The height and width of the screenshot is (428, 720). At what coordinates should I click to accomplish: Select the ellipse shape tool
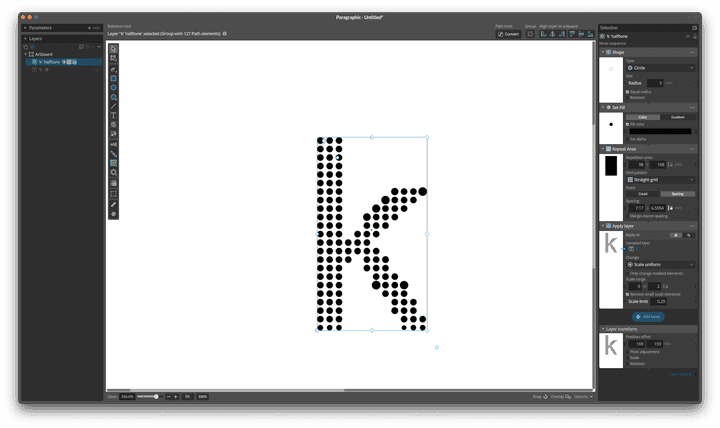(x=113, y=88)
